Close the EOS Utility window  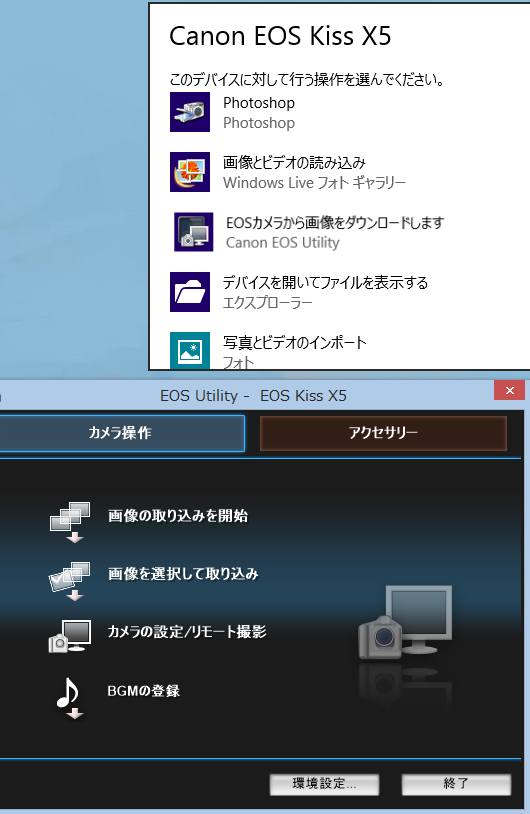(509, 390)
